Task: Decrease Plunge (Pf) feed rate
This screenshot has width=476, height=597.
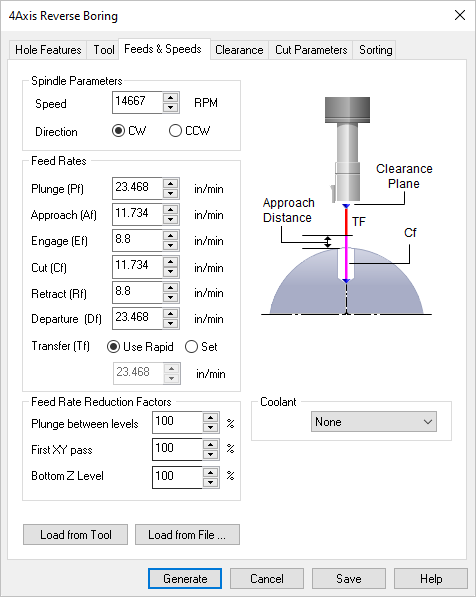Action: click(x=171, y=193)
